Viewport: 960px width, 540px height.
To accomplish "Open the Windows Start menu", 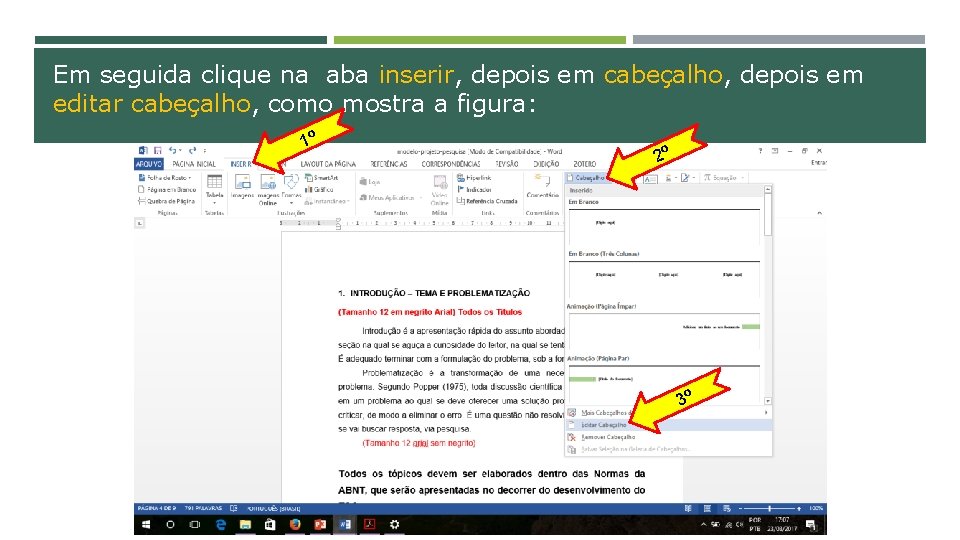I will [x=146, y=525].
